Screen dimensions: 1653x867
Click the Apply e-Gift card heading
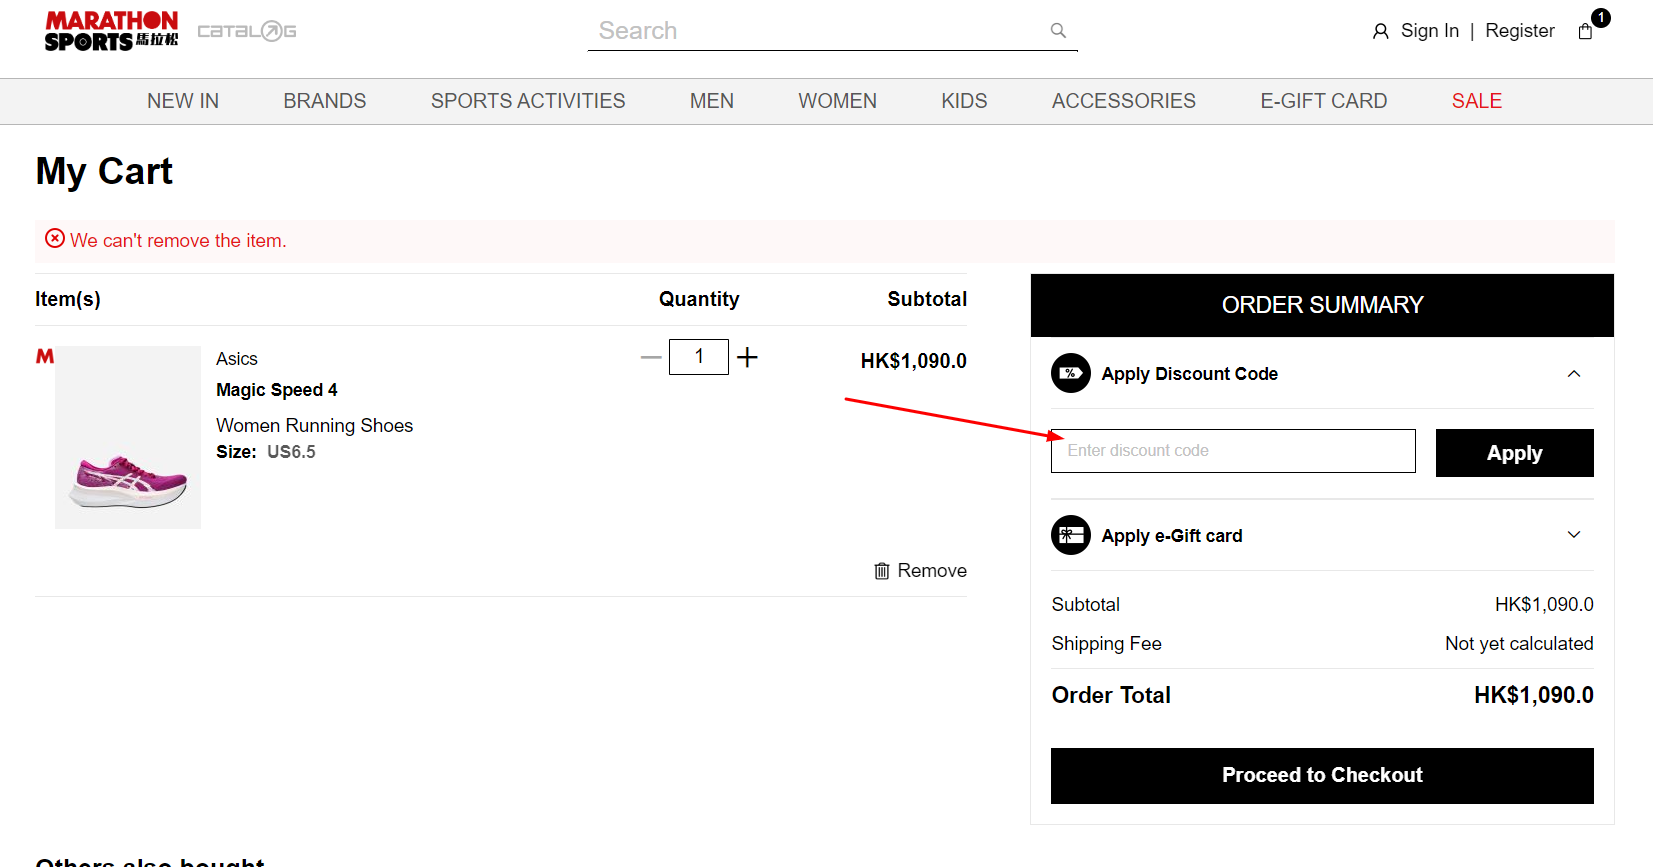(1172, 536)
